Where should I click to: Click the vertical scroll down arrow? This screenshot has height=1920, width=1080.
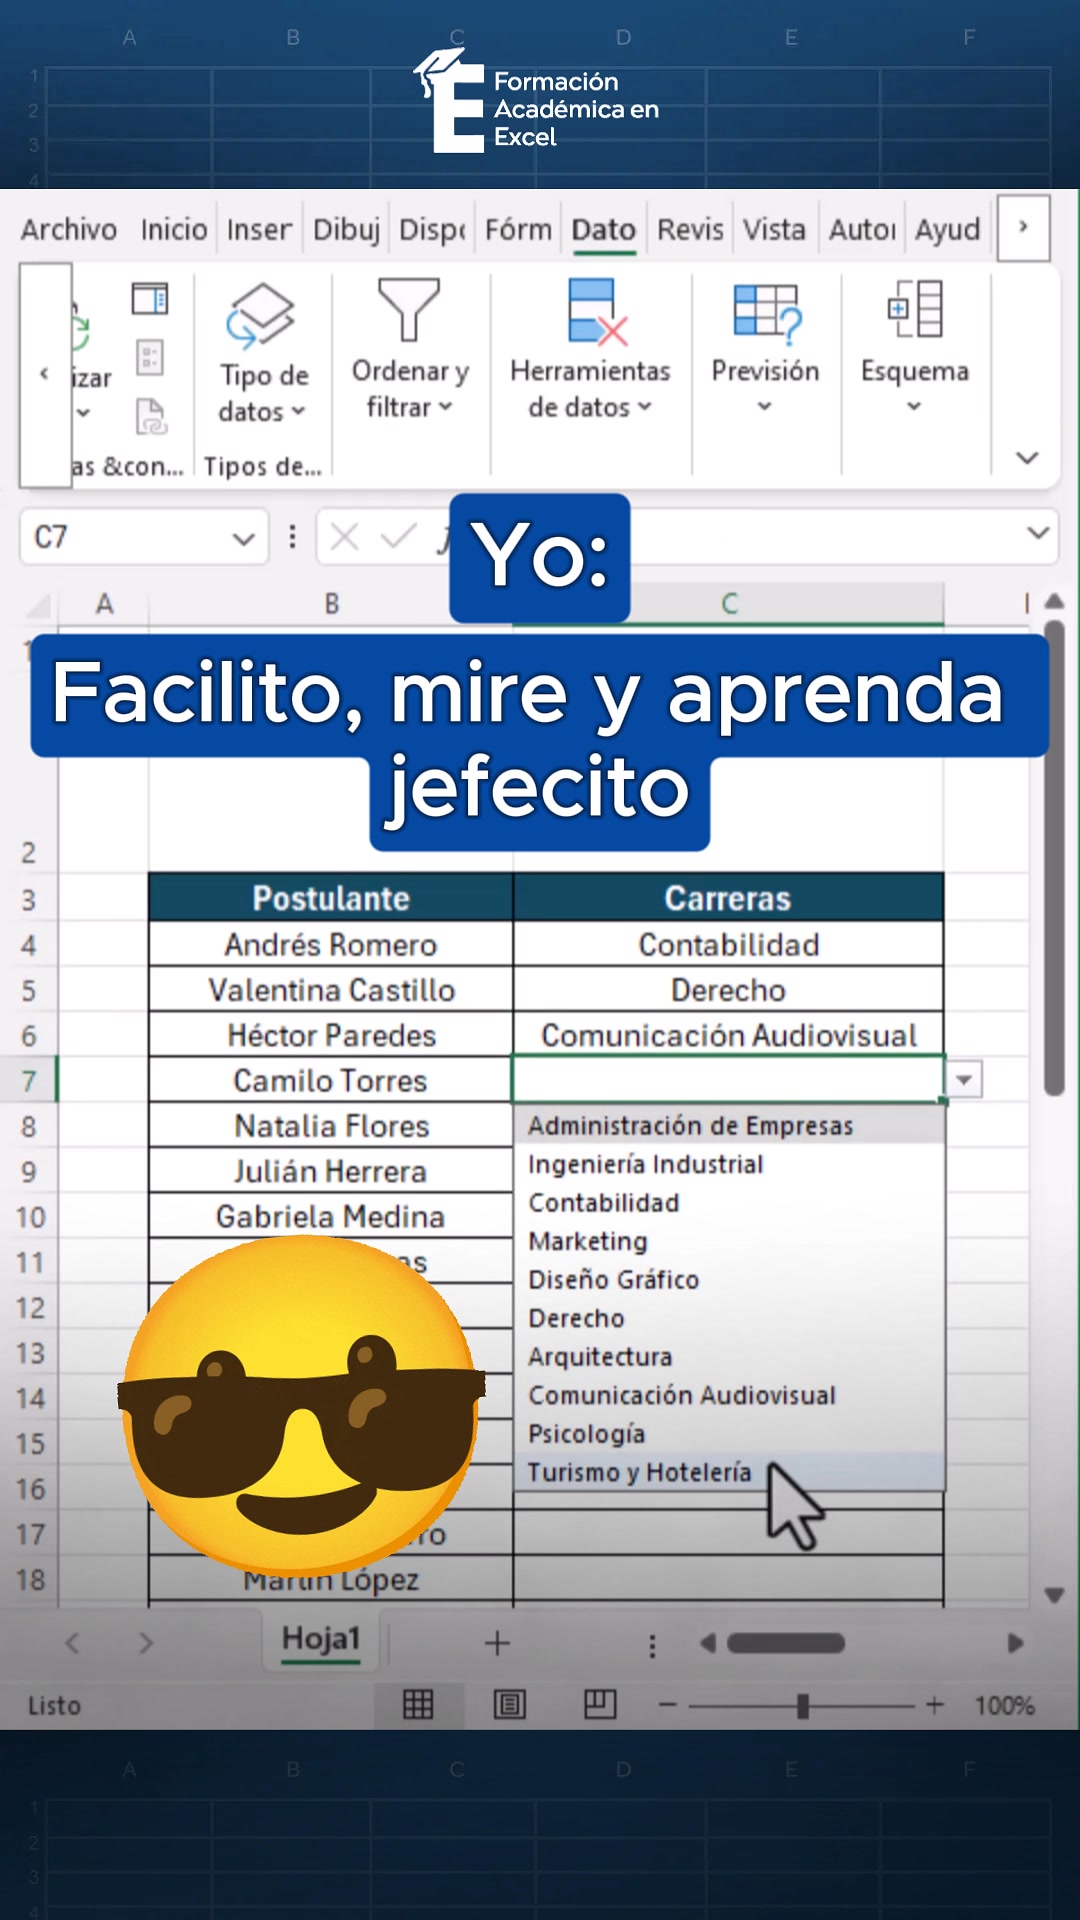pyautogui.click(x=1054, y=1595)
